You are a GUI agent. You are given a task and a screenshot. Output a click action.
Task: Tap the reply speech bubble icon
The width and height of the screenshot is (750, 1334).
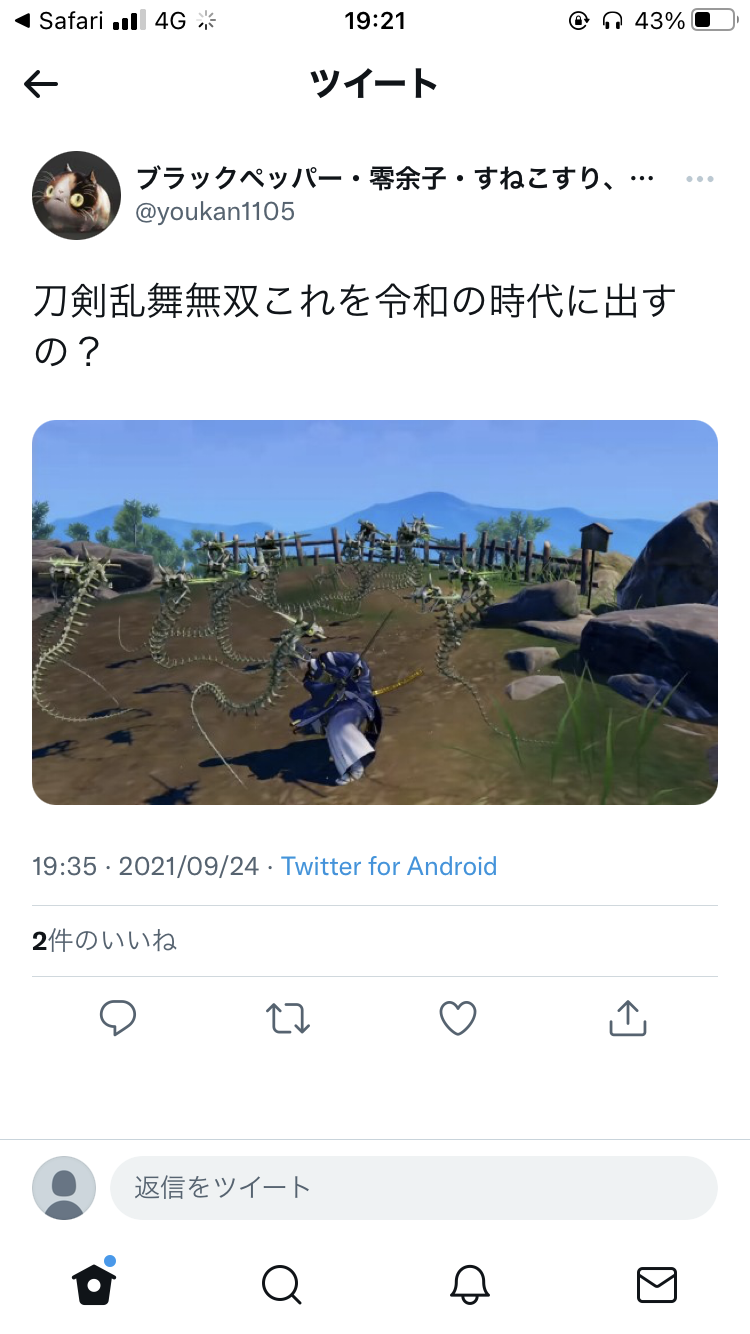click(x=118, y=1018)
